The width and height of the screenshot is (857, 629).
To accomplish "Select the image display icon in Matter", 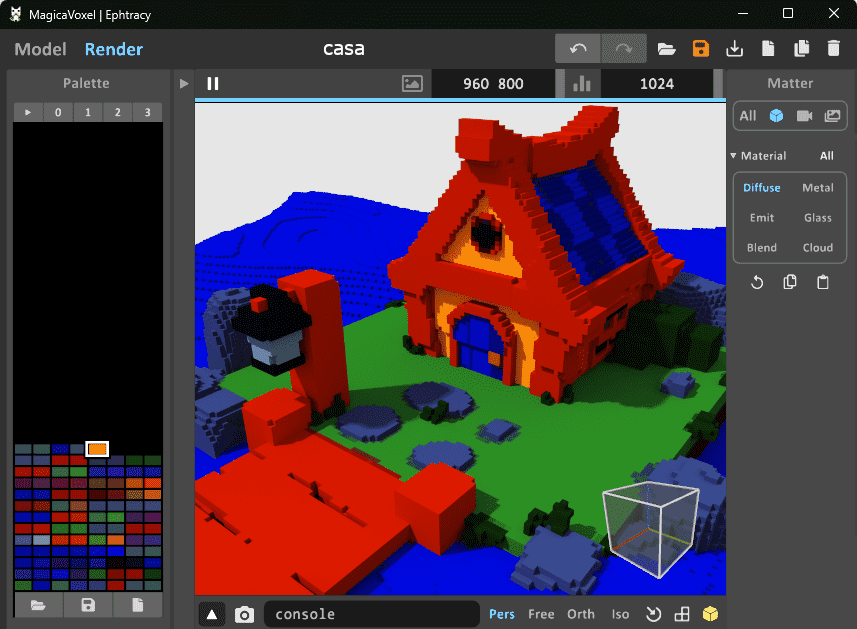I will pyautogui.click(x=832, y=116).
